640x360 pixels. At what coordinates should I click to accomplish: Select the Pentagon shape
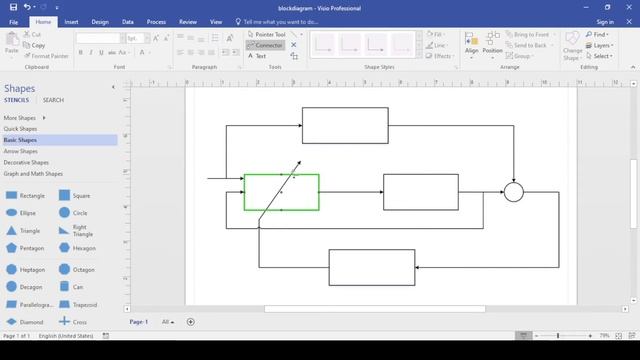pos(25,248)
